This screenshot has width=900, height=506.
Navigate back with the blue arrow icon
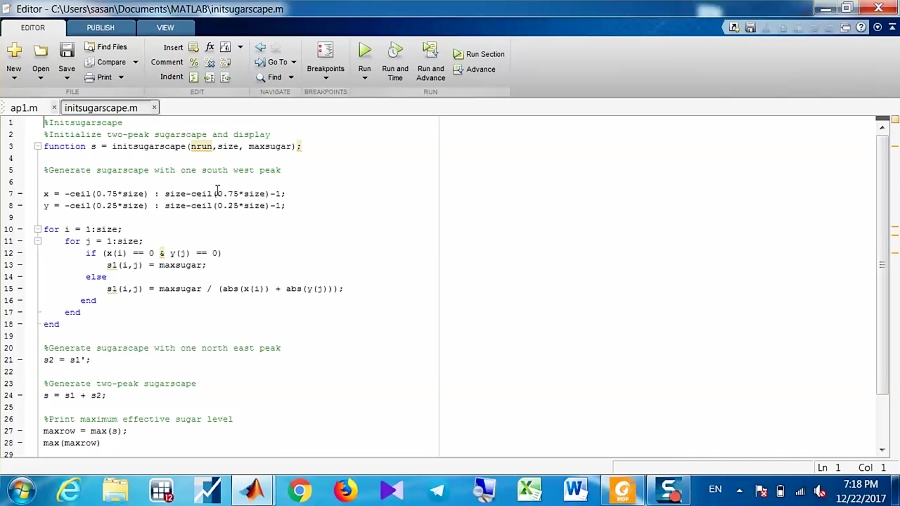pyautogui.click(x=261, y=47)
